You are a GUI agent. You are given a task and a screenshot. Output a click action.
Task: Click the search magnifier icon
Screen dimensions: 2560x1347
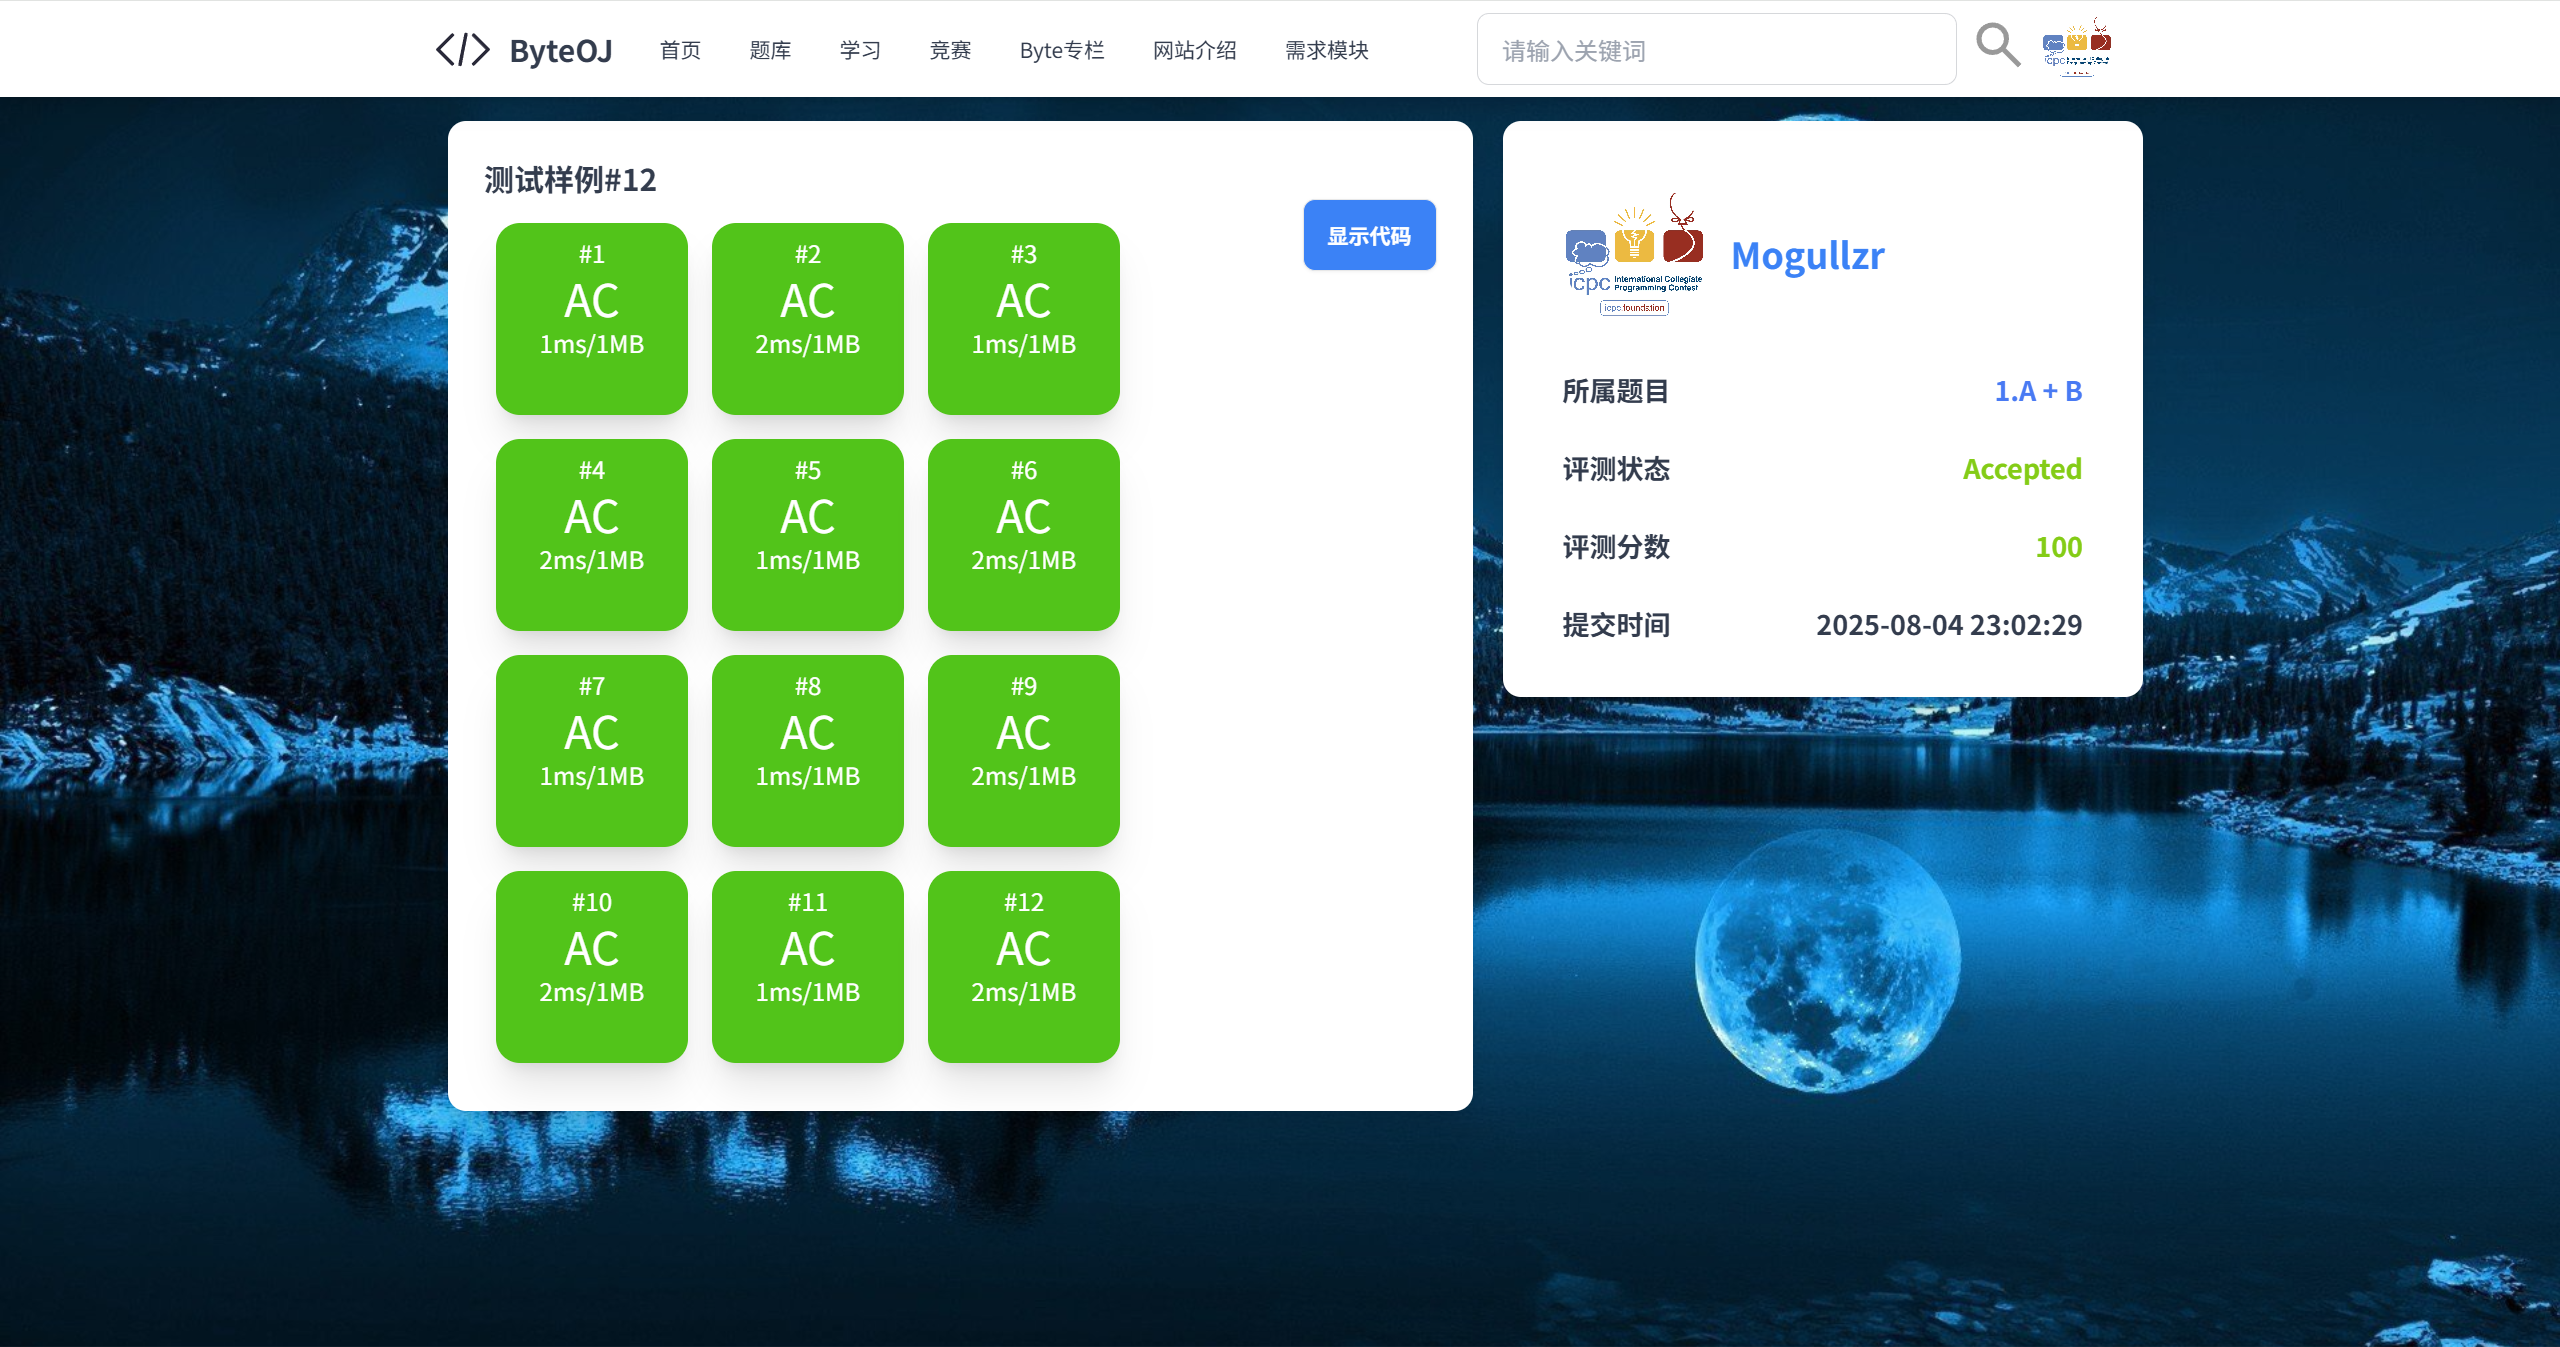1997,46
